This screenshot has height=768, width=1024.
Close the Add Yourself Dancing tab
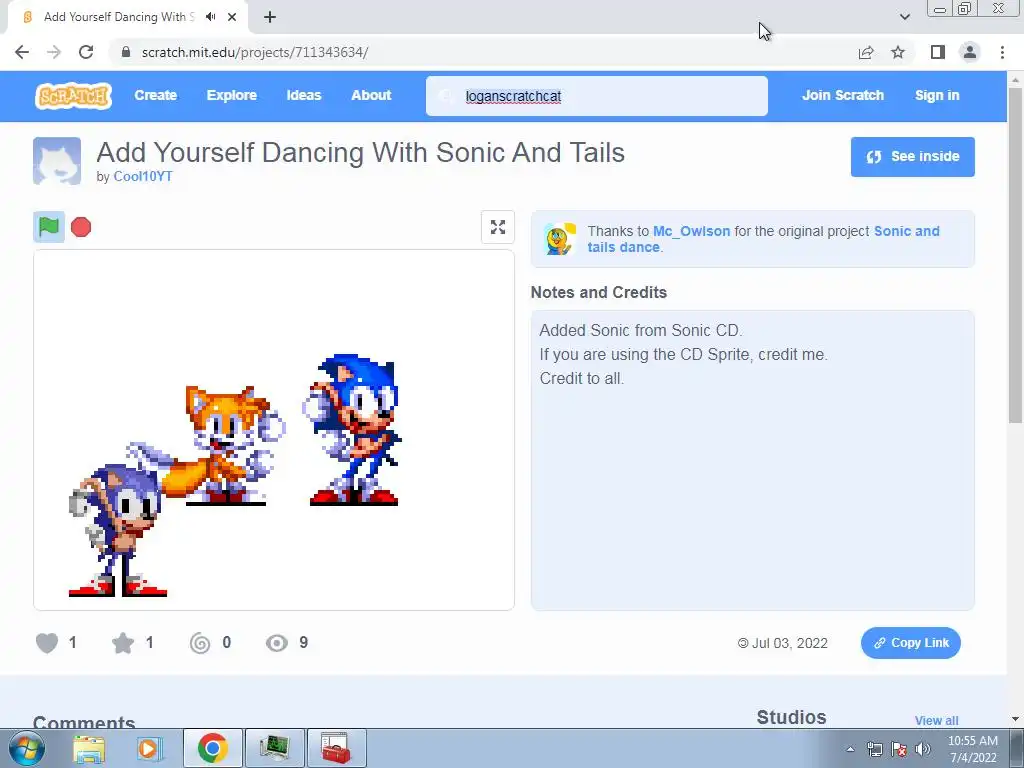tap(232, 17)
